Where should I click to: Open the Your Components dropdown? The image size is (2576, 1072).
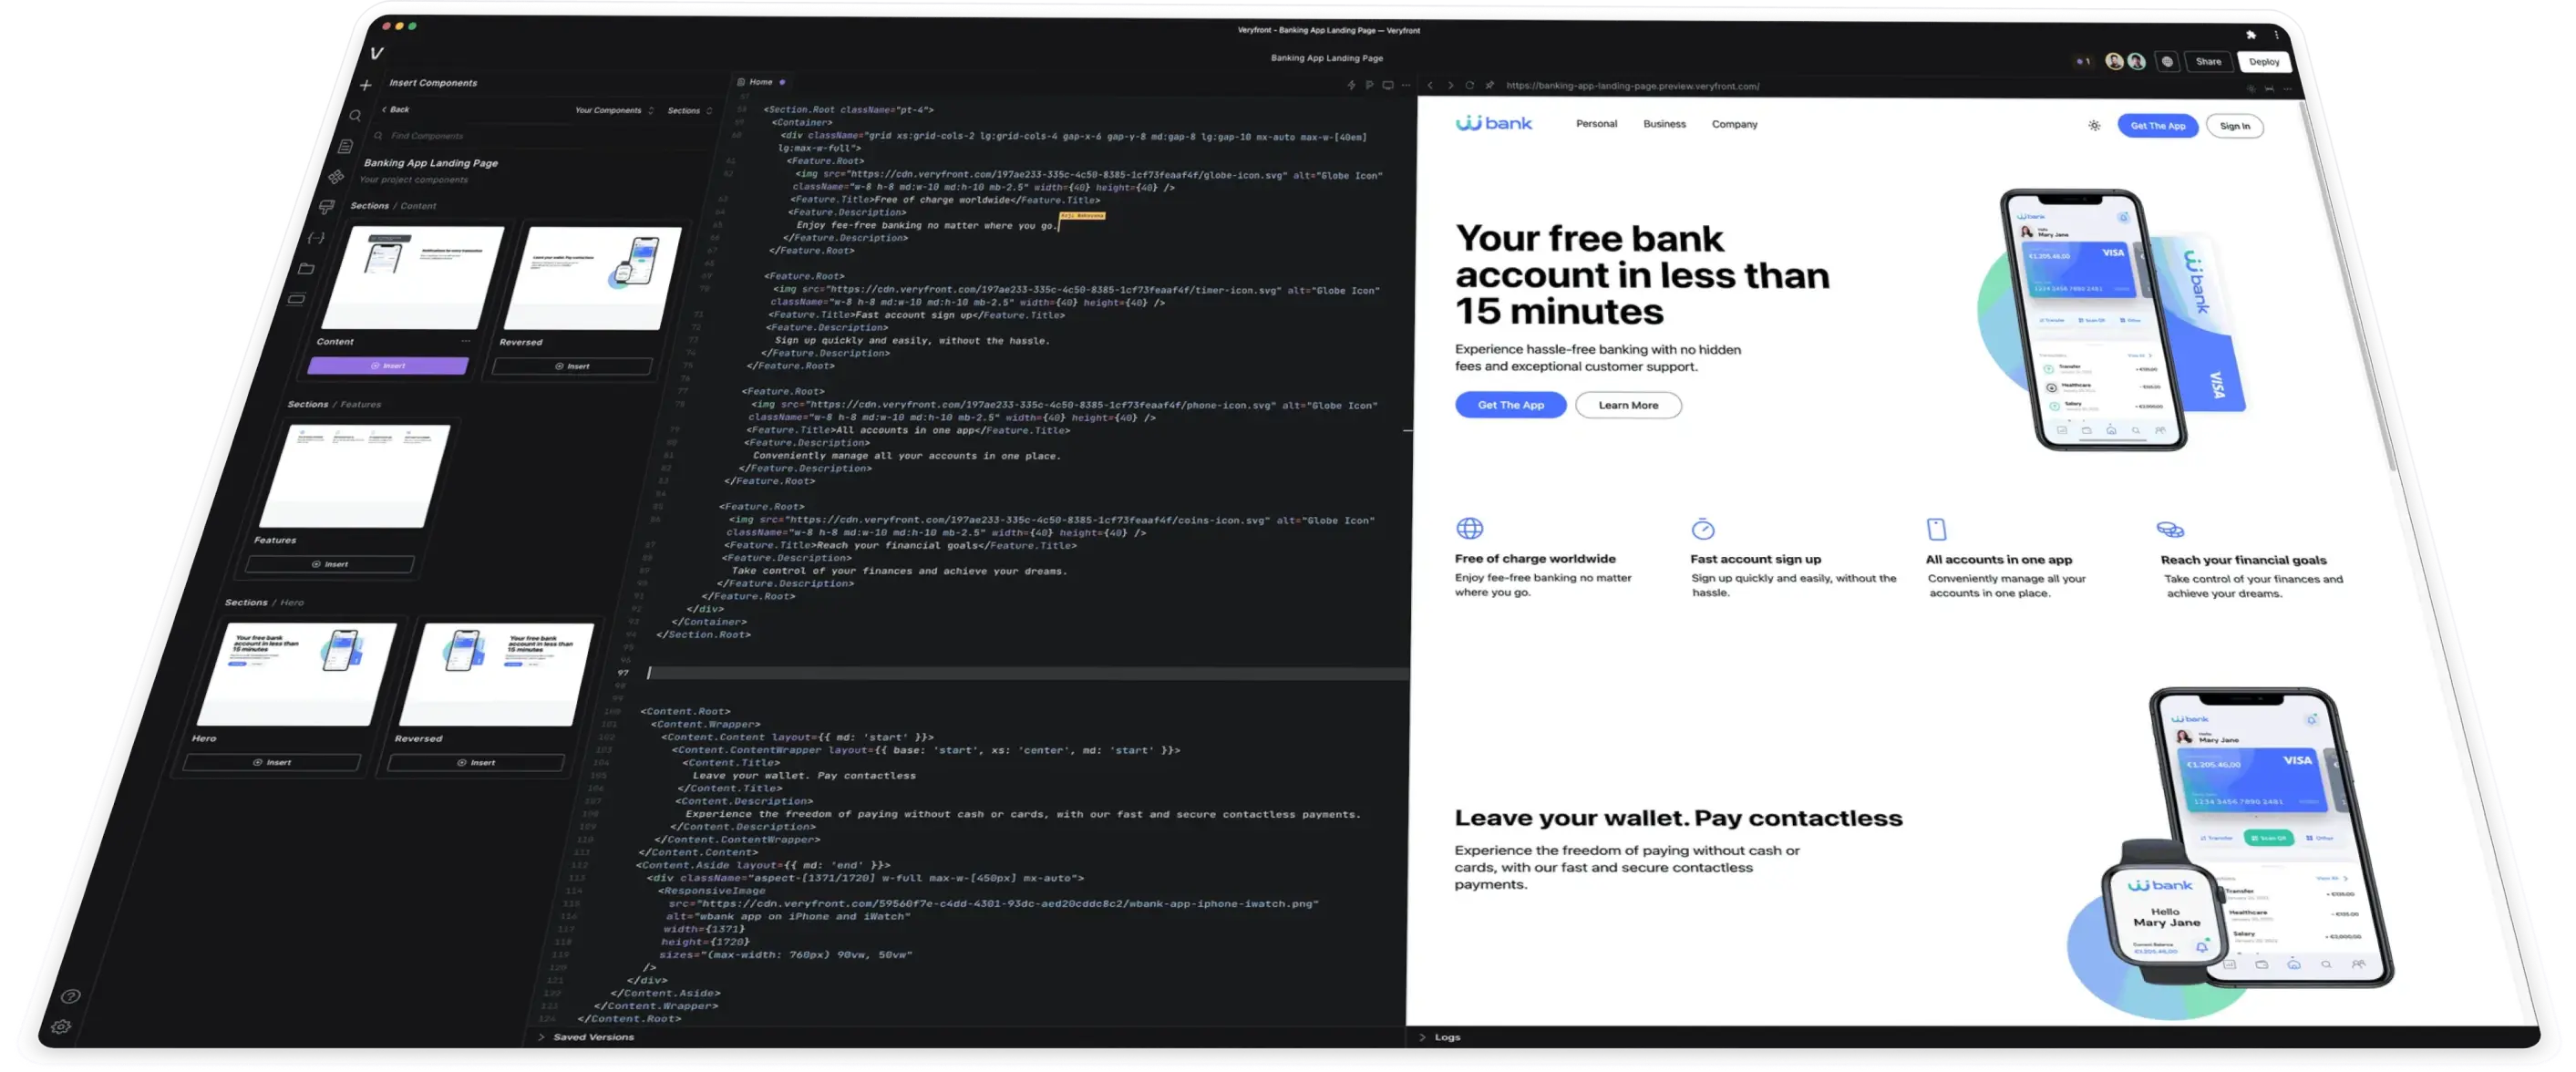pyautogui.click(x=614, y=110)
